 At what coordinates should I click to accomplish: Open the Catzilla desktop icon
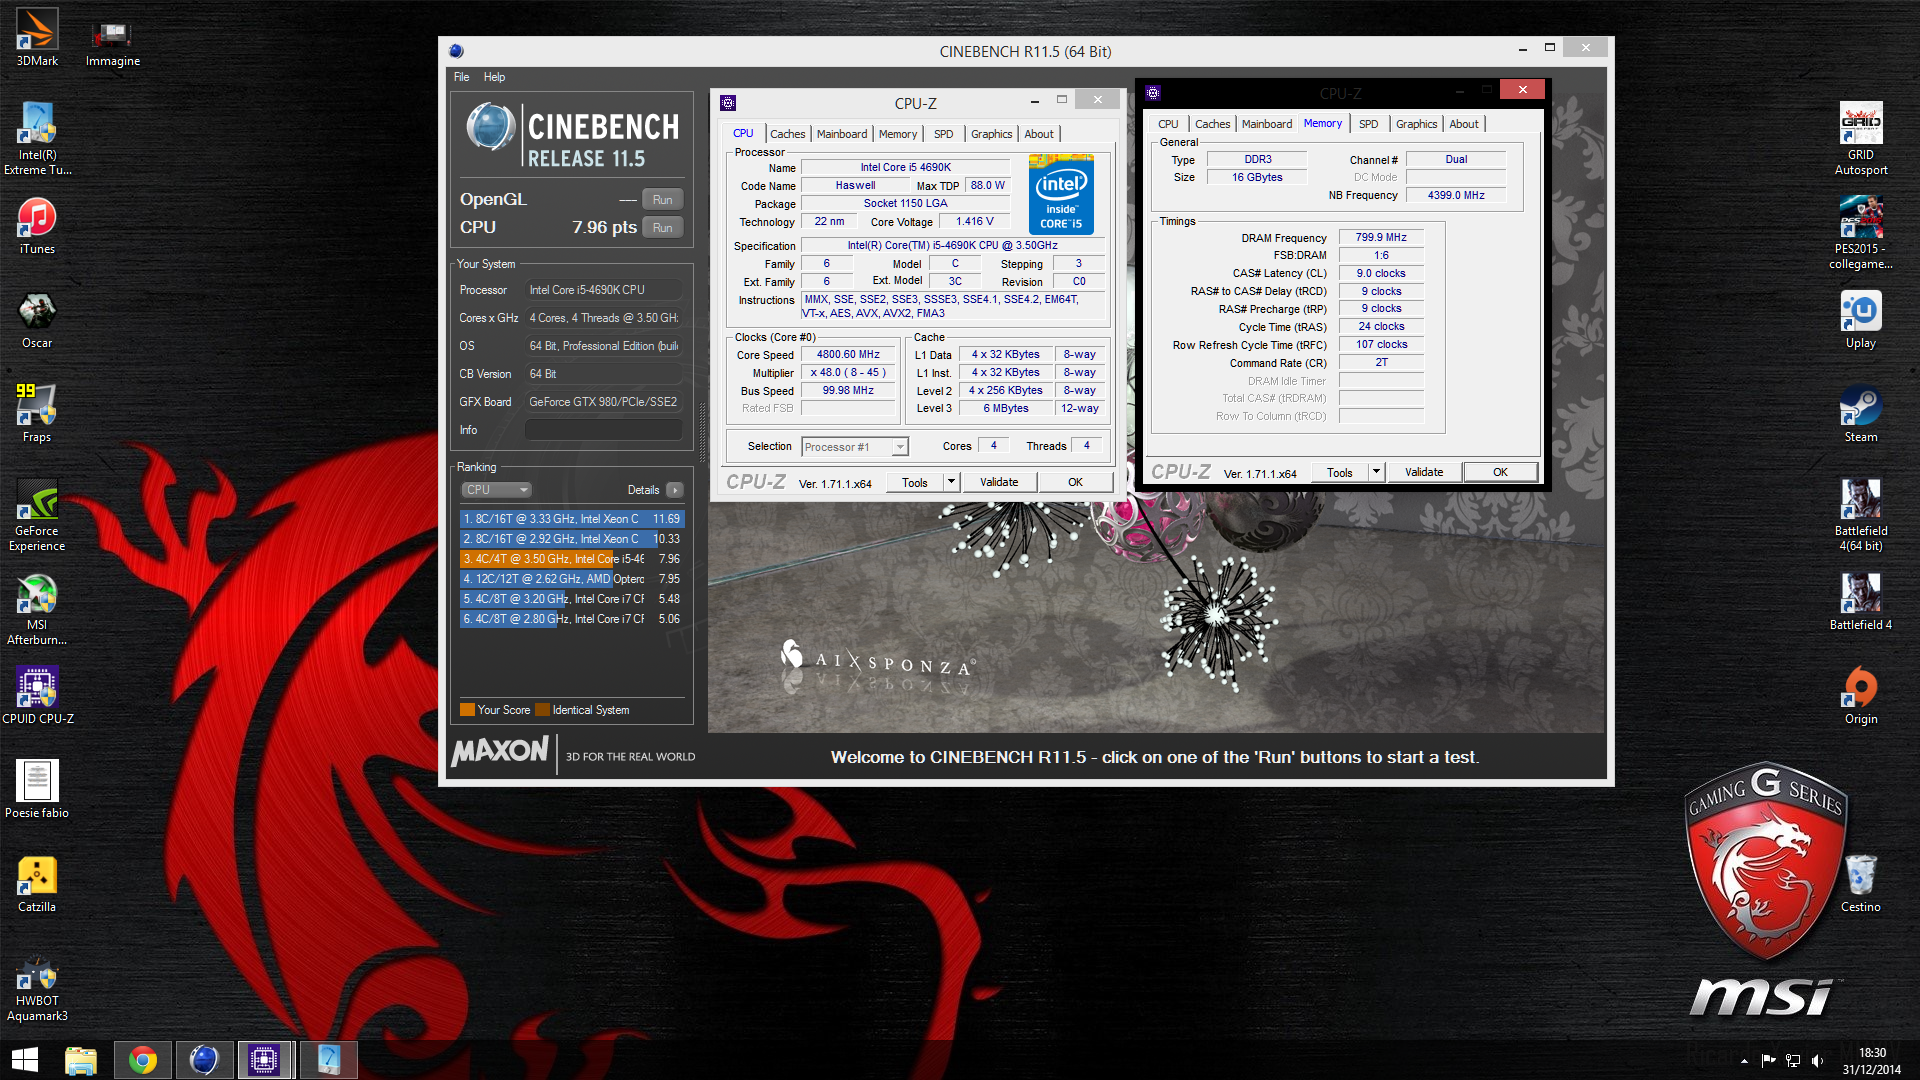point(37,884)
